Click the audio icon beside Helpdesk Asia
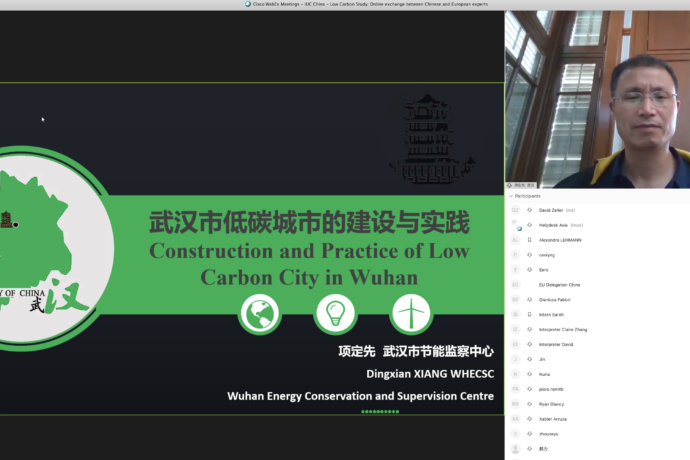The height and width of the screenshot is (460, 690). tap(529, 225)
